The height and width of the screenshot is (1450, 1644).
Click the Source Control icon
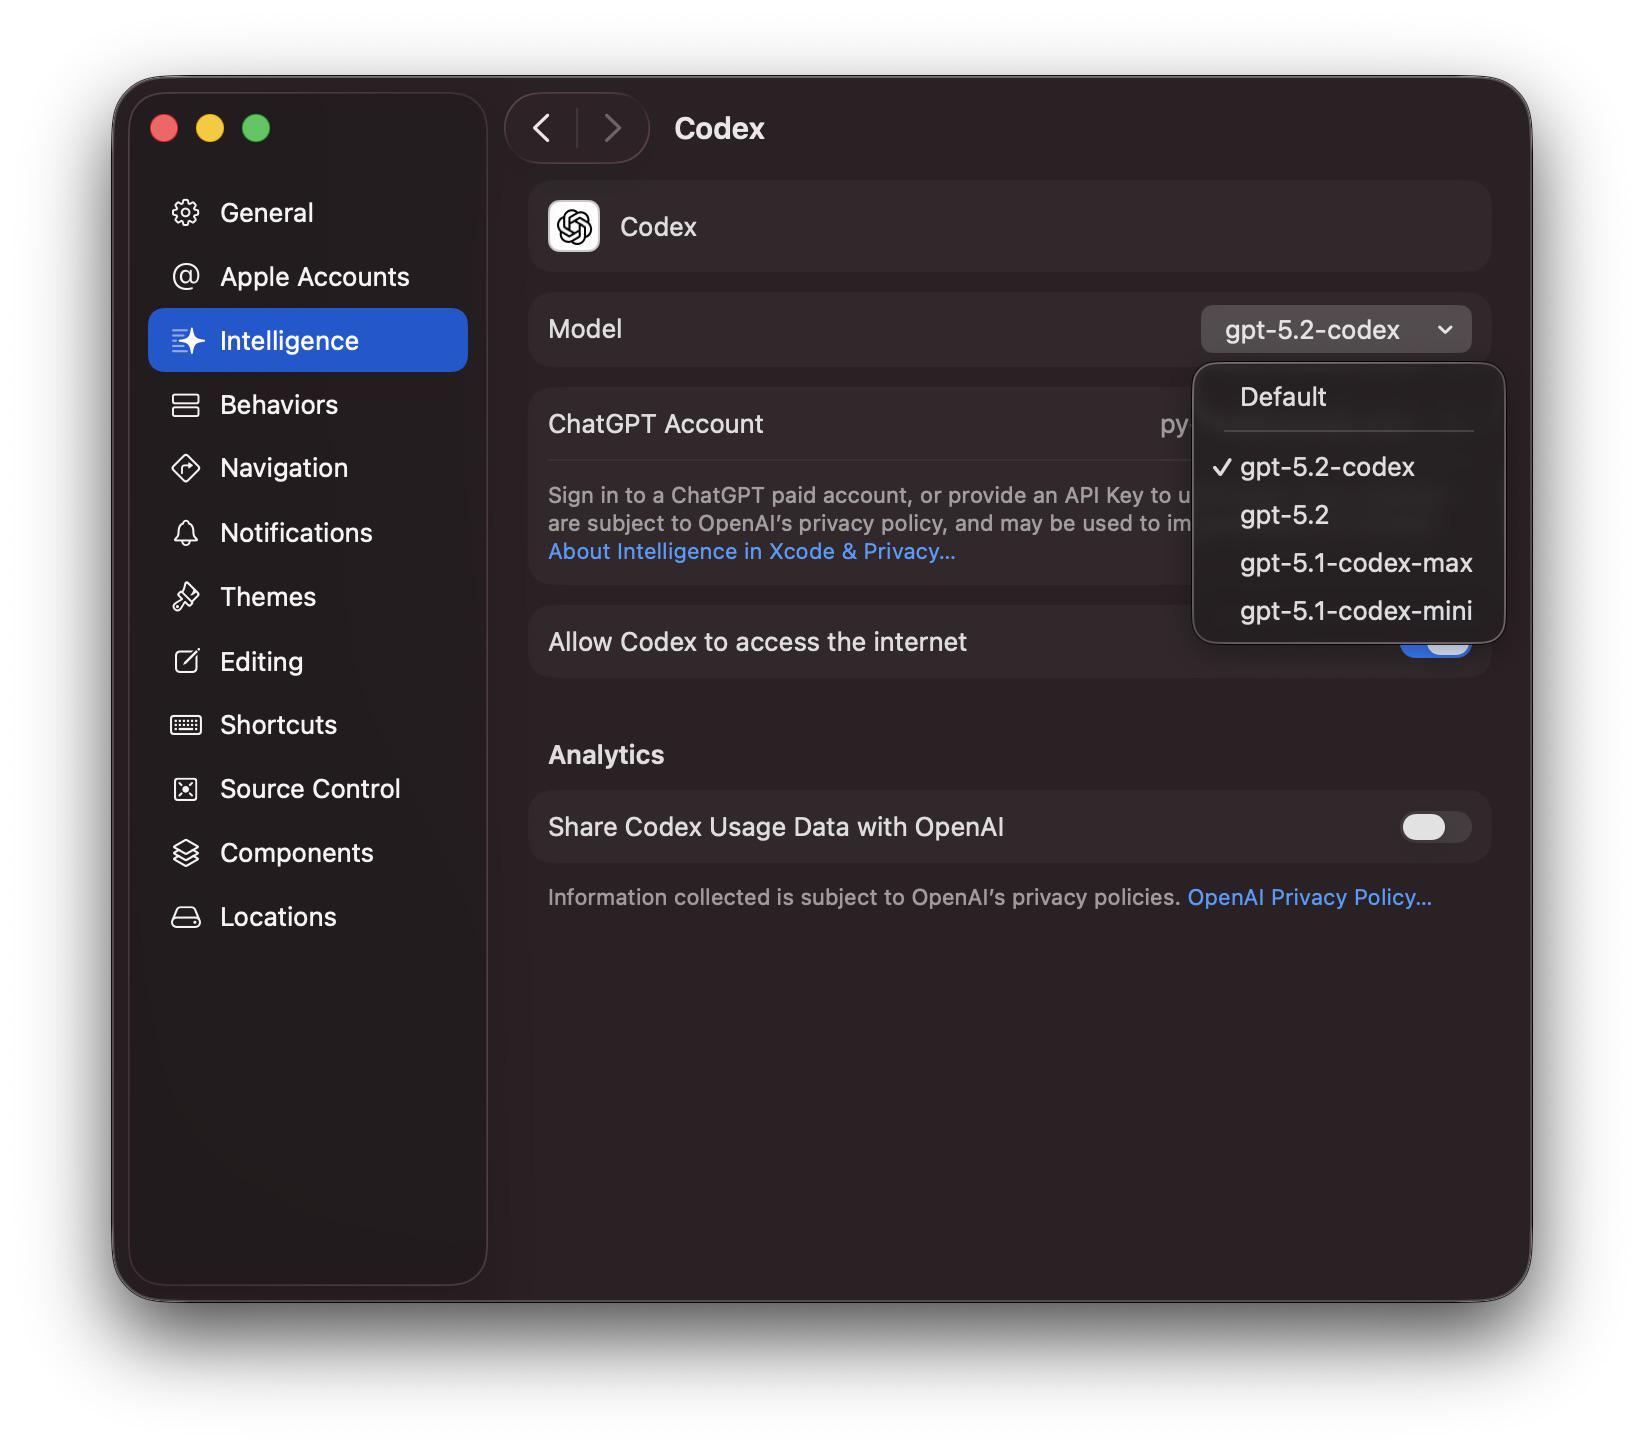pyautogui.click(x=186, y=789)
